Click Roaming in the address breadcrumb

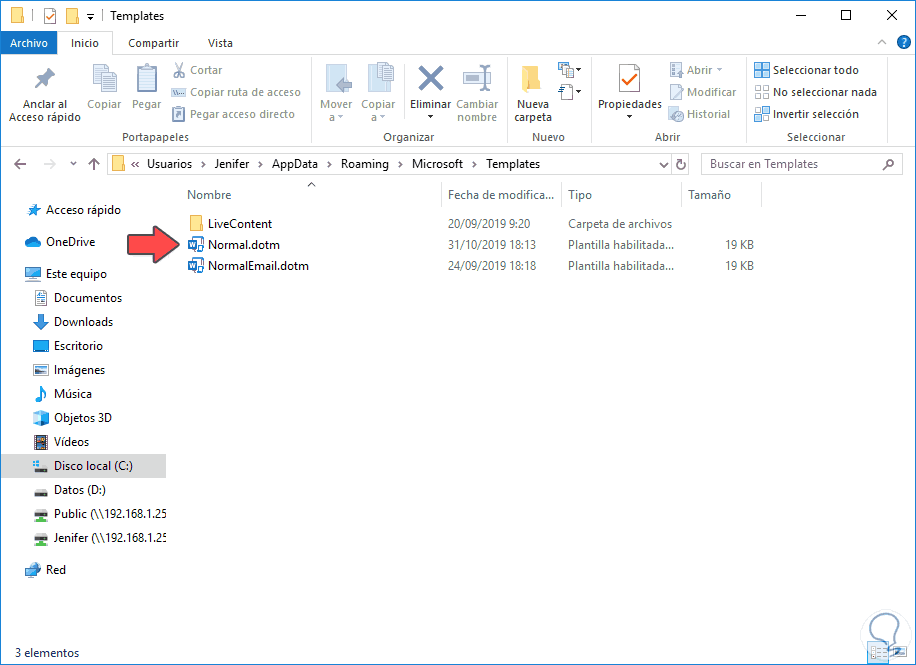pos(365,164)
